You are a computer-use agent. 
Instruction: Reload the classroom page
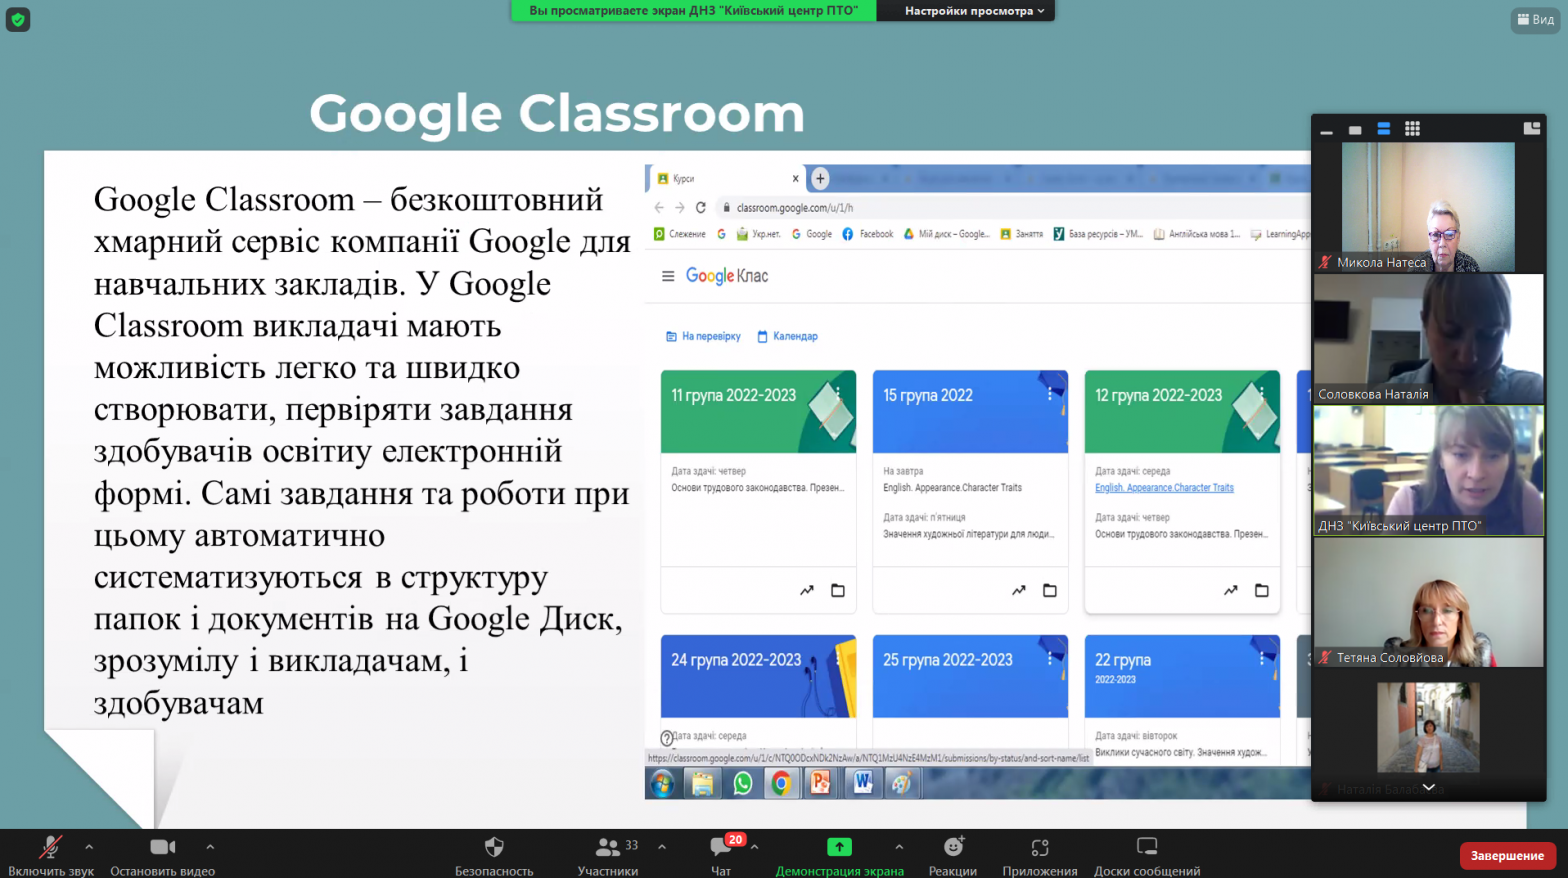pyautogui.click(x=701, y=208)
